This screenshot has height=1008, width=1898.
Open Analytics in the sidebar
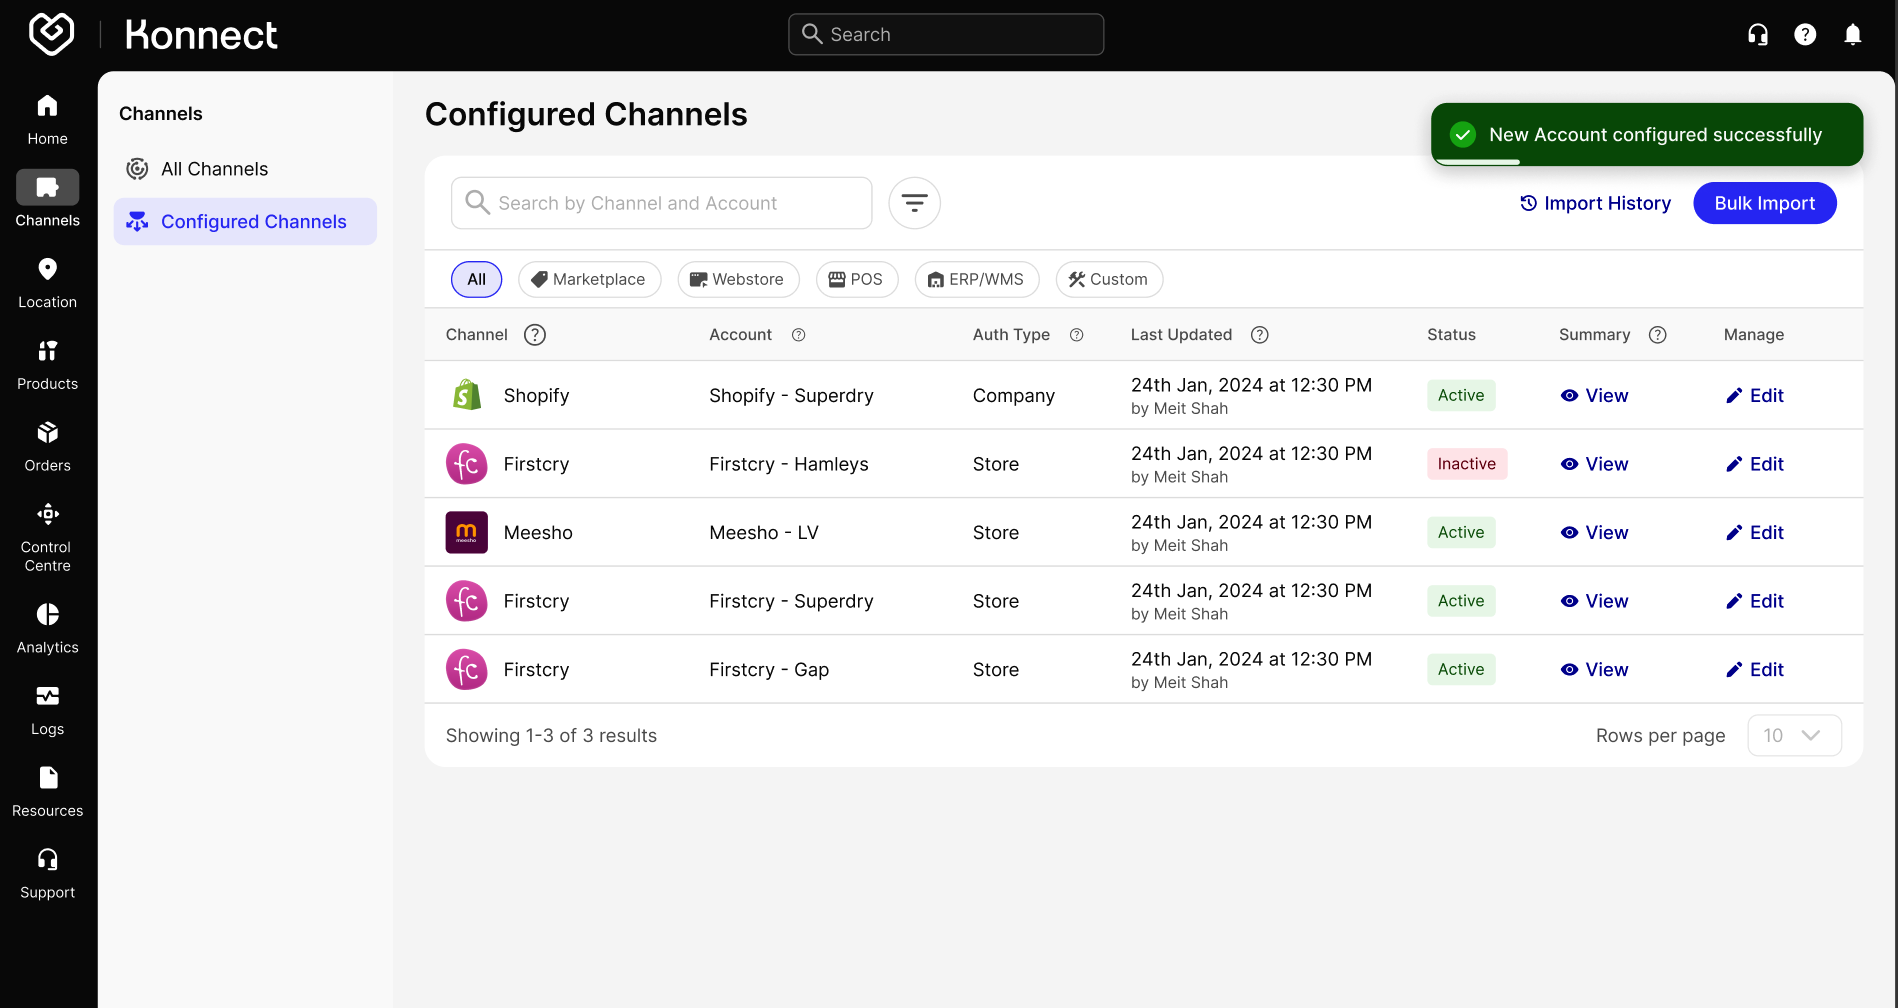pyautogui.click(x=47, y=628)
